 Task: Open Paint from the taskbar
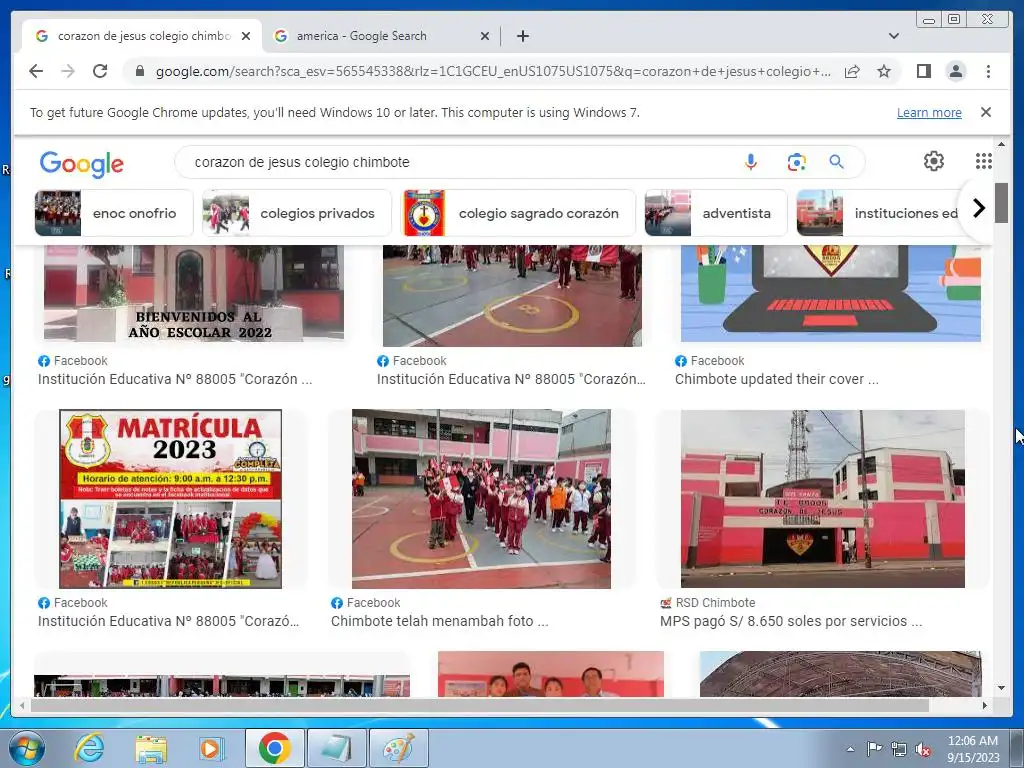[399, 748]
